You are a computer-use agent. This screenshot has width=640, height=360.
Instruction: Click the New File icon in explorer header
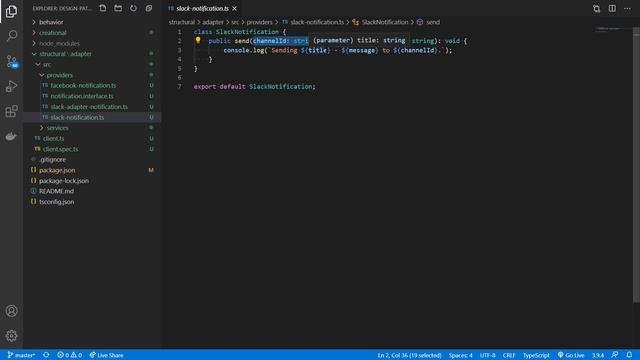point(103,8)
